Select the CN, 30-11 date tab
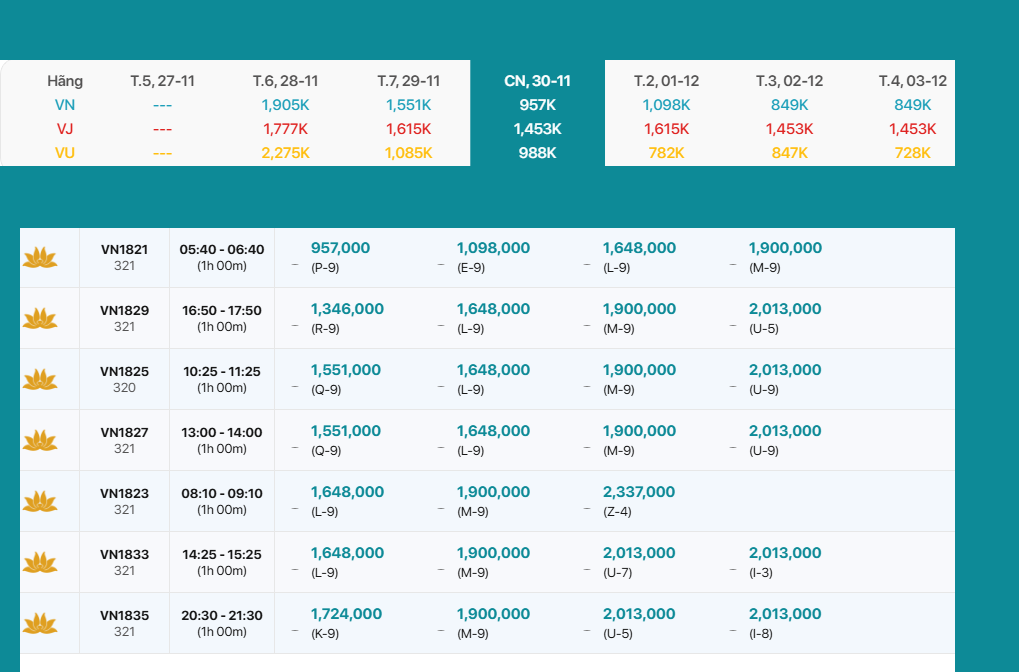The height and width of the screenshot is (672, 1019). (x=537, y=81)
